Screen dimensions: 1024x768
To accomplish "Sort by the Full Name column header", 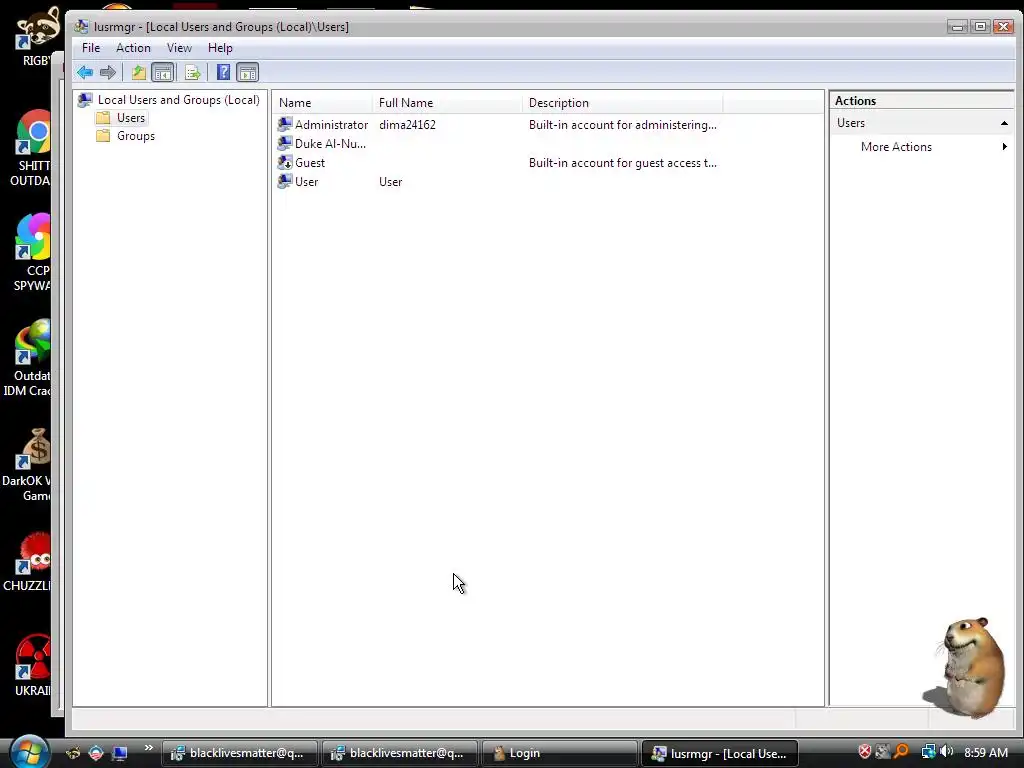I will [x=447, y=103].
